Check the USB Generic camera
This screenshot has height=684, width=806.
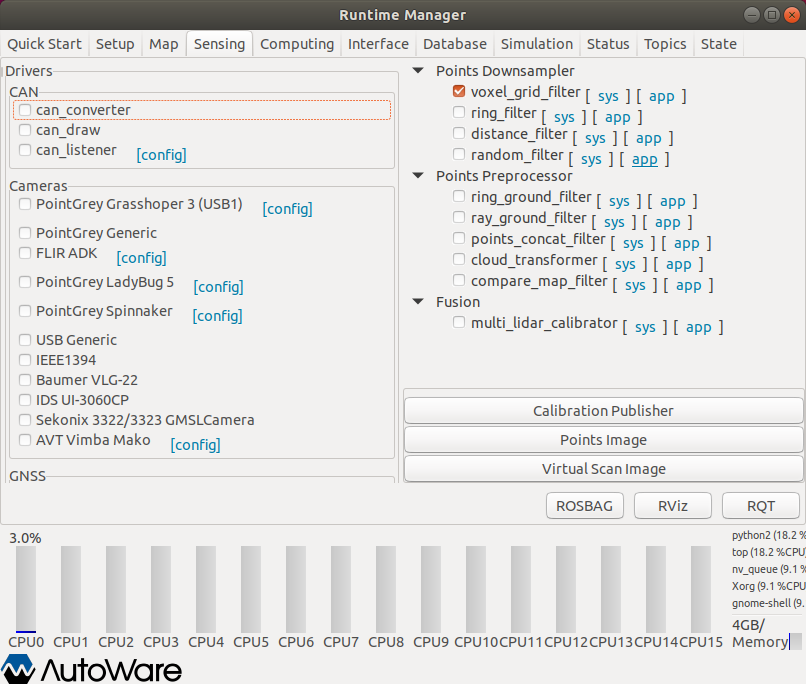tap(25, 340)
